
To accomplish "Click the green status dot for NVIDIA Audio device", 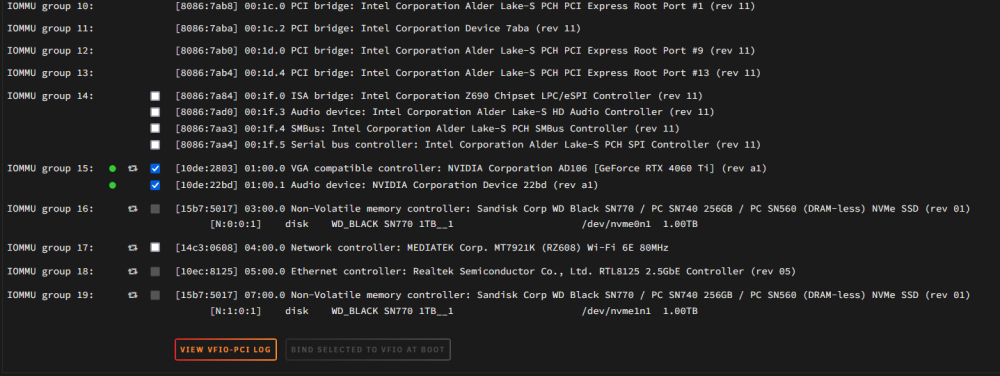I will [113, 185].
